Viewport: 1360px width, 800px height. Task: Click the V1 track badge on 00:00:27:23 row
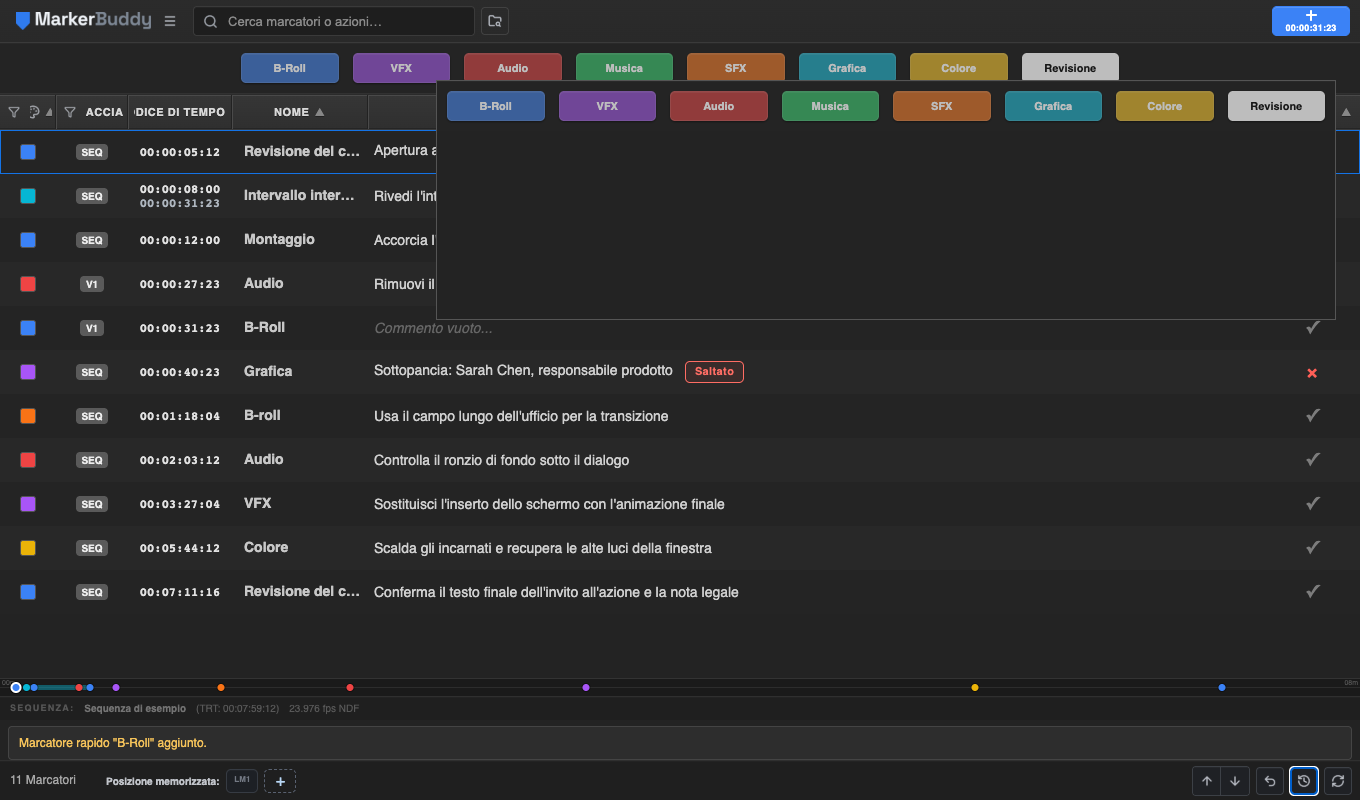[x=92, y=284]
